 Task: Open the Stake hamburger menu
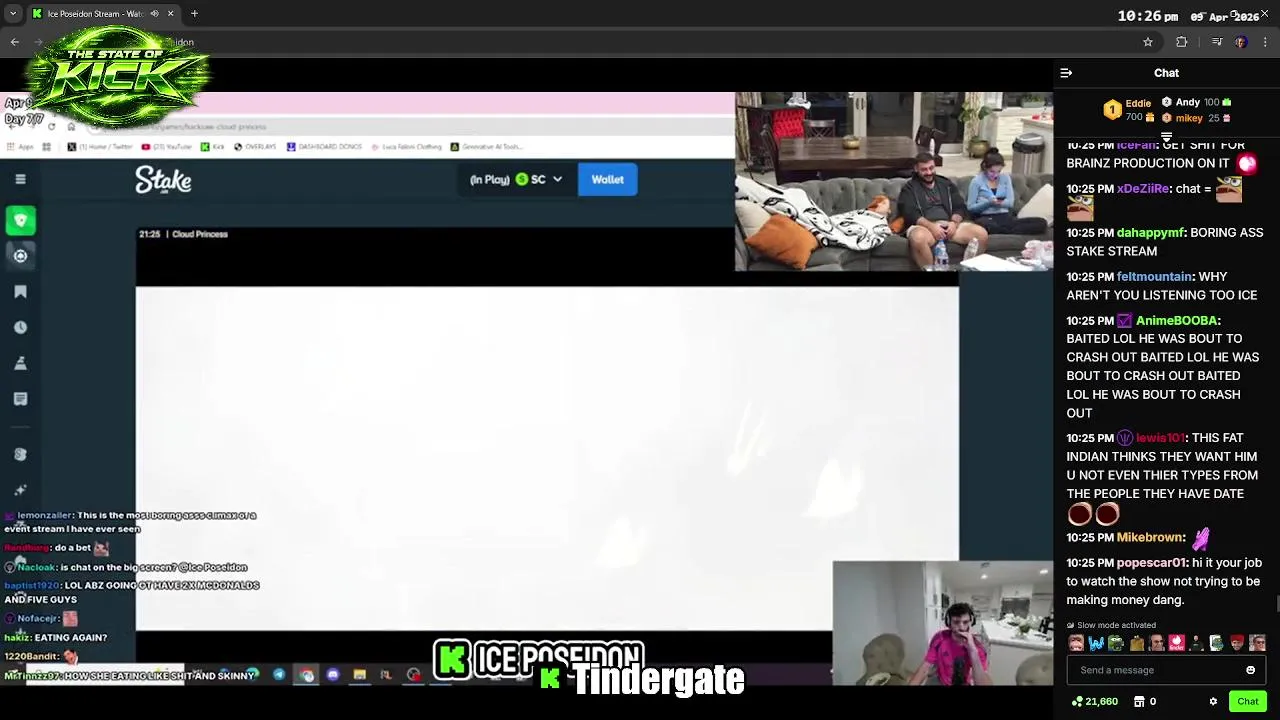(x=20, y=179)
